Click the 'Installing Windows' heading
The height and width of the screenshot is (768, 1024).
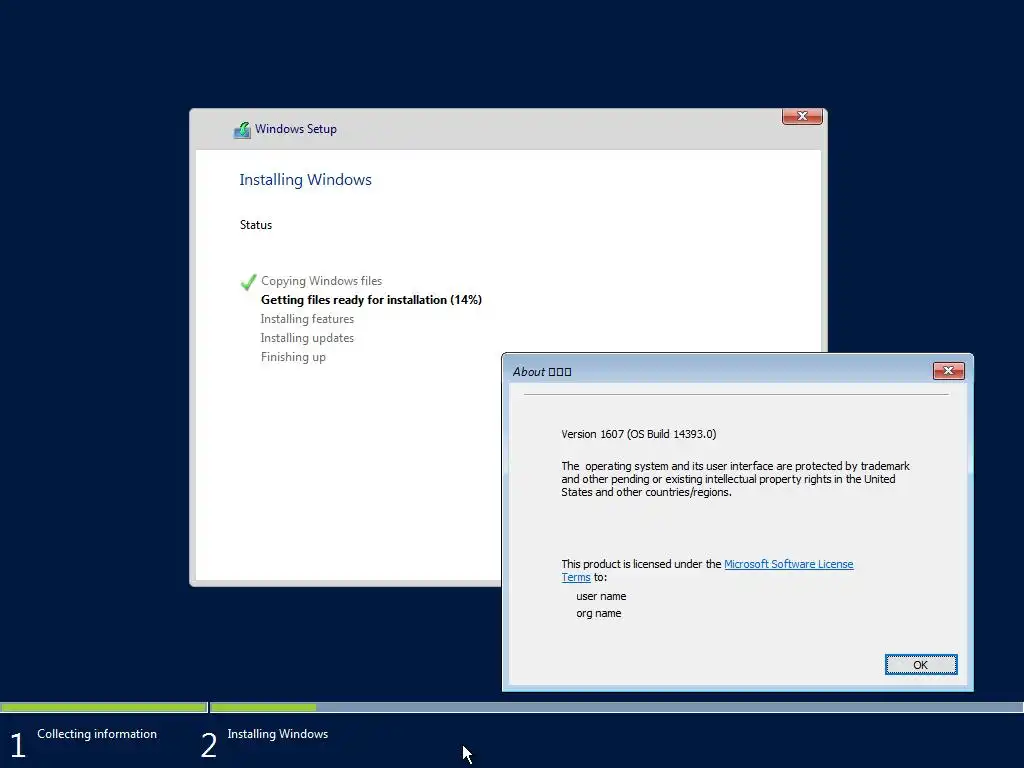(305, 180)
